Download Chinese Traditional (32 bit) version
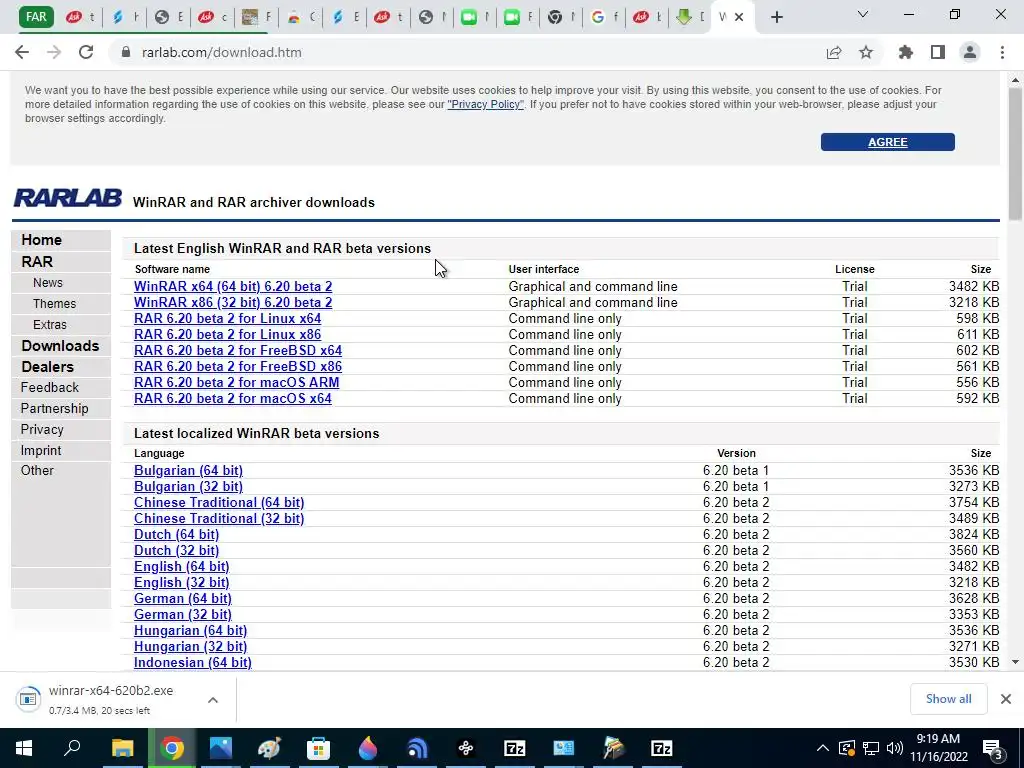1024x768 pixels. 219,519
